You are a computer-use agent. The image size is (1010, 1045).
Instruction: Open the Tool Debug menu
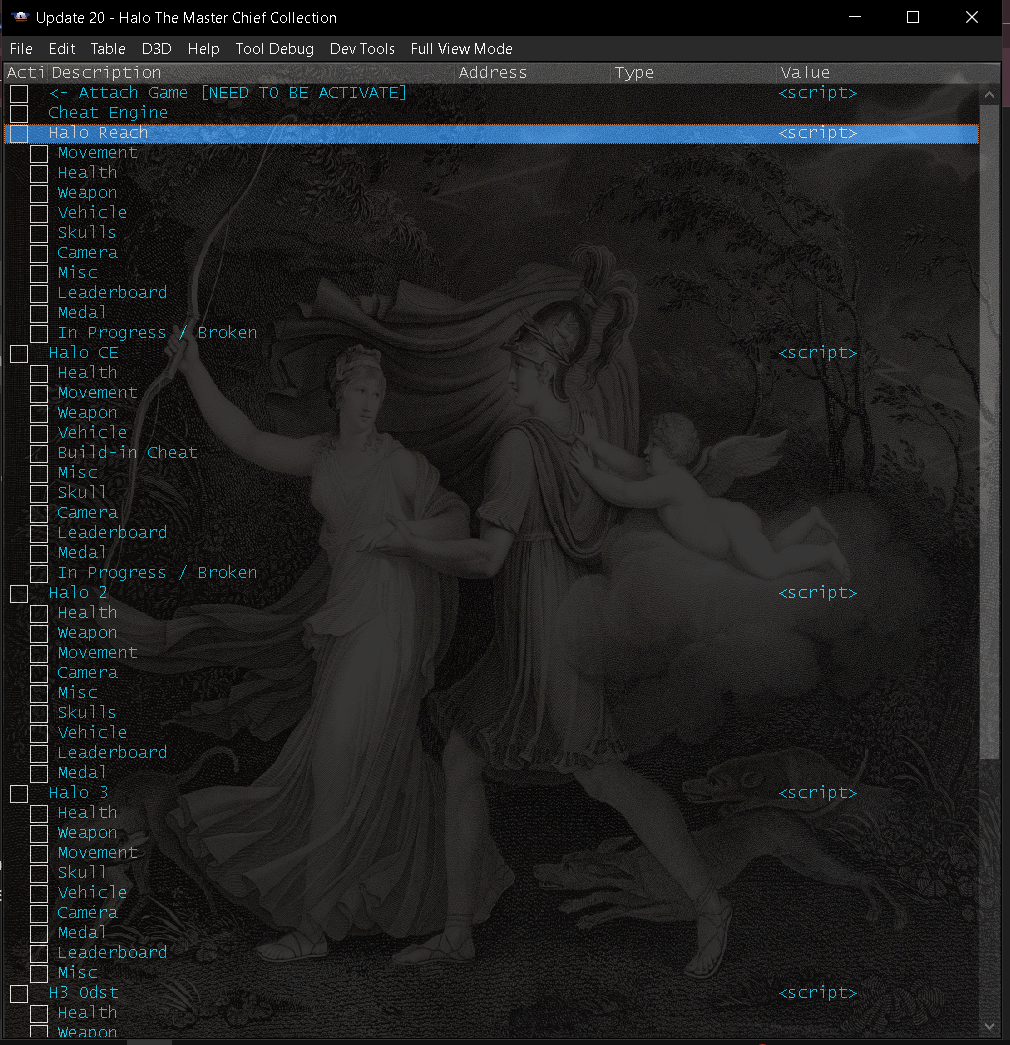275,49
